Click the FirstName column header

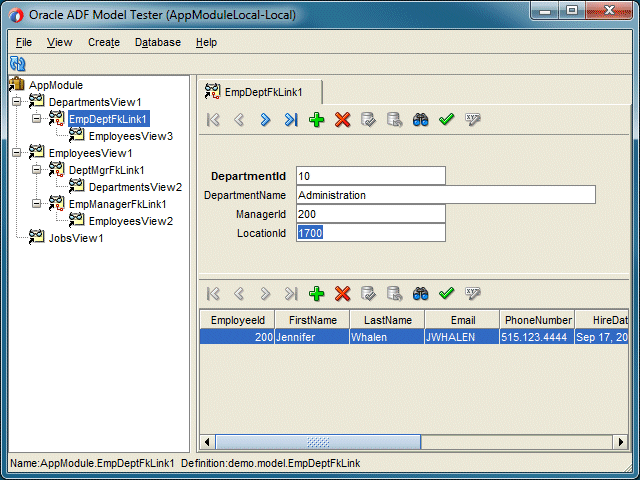pos(313,320)
